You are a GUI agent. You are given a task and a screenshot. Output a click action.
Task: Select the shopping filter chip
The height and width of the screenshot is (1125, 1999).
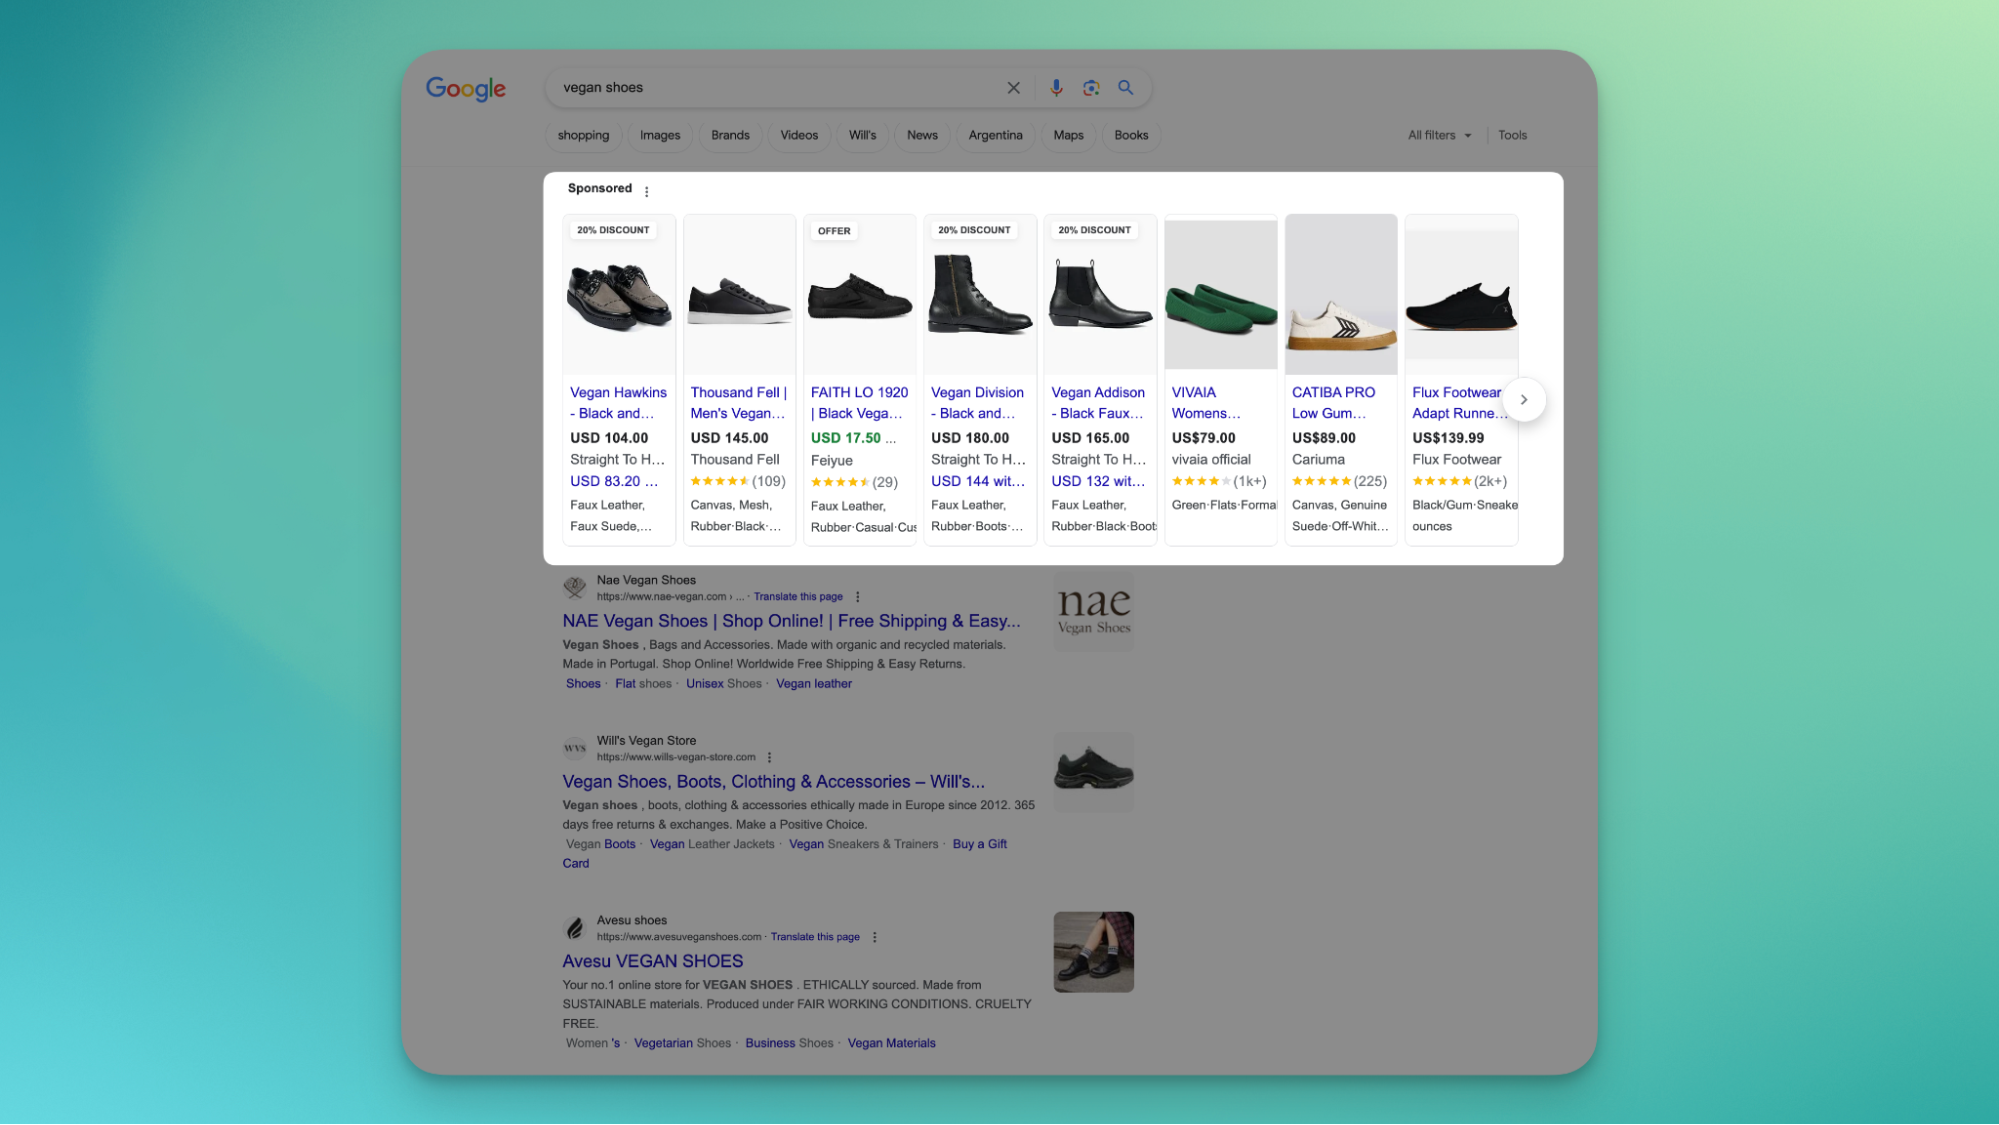(x=583, y=136)
